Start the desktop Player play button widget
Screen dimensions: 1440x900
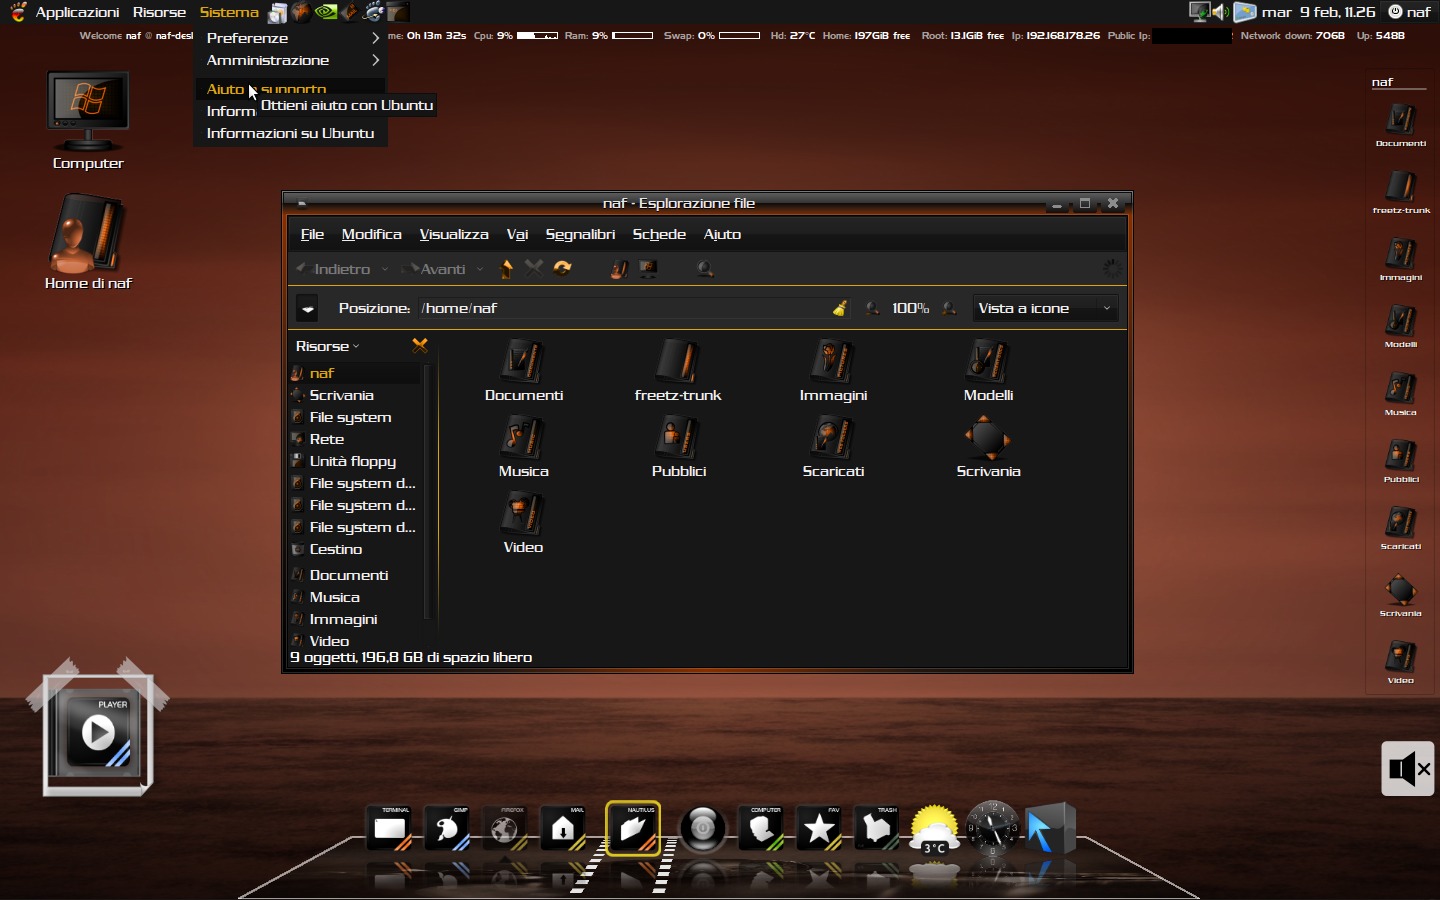tap(98, 733)
